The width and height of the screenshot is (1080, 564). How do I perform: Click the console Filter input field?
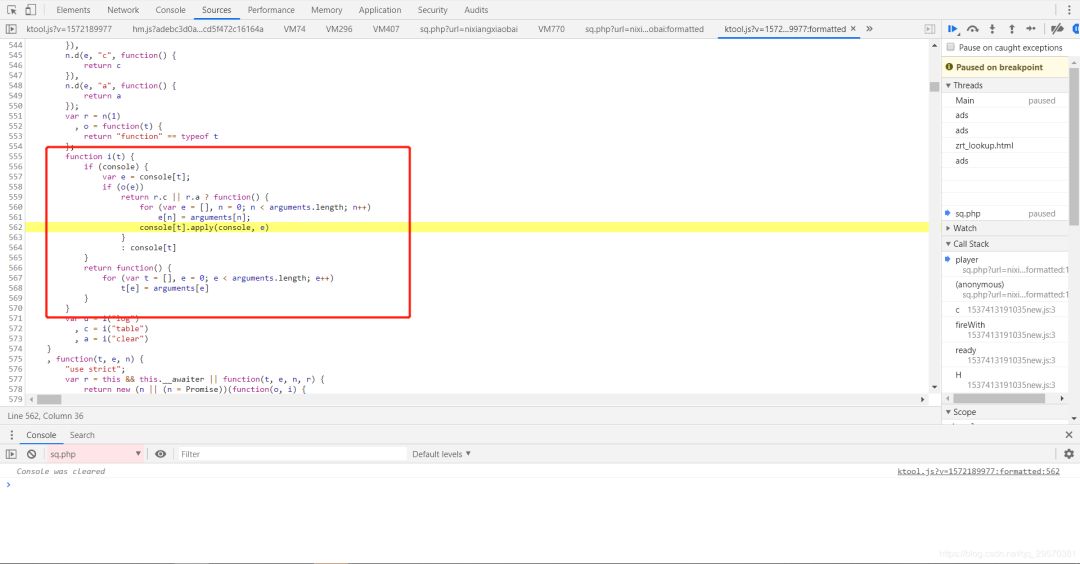point(290,454)
